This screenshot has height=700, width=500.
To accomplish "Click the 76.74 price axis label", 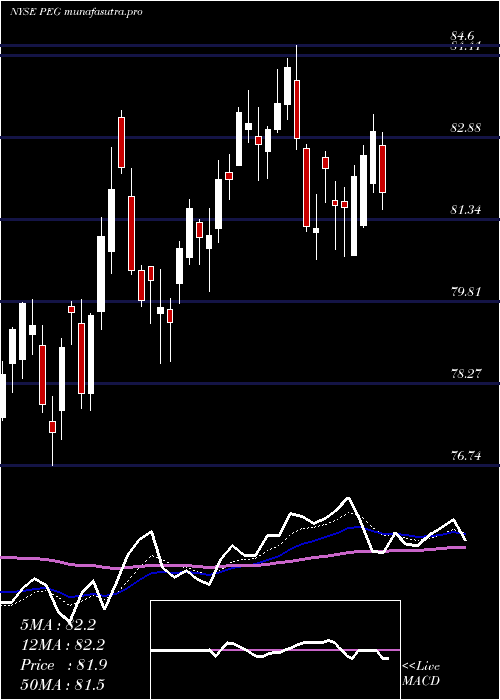I will coord(466,455).
